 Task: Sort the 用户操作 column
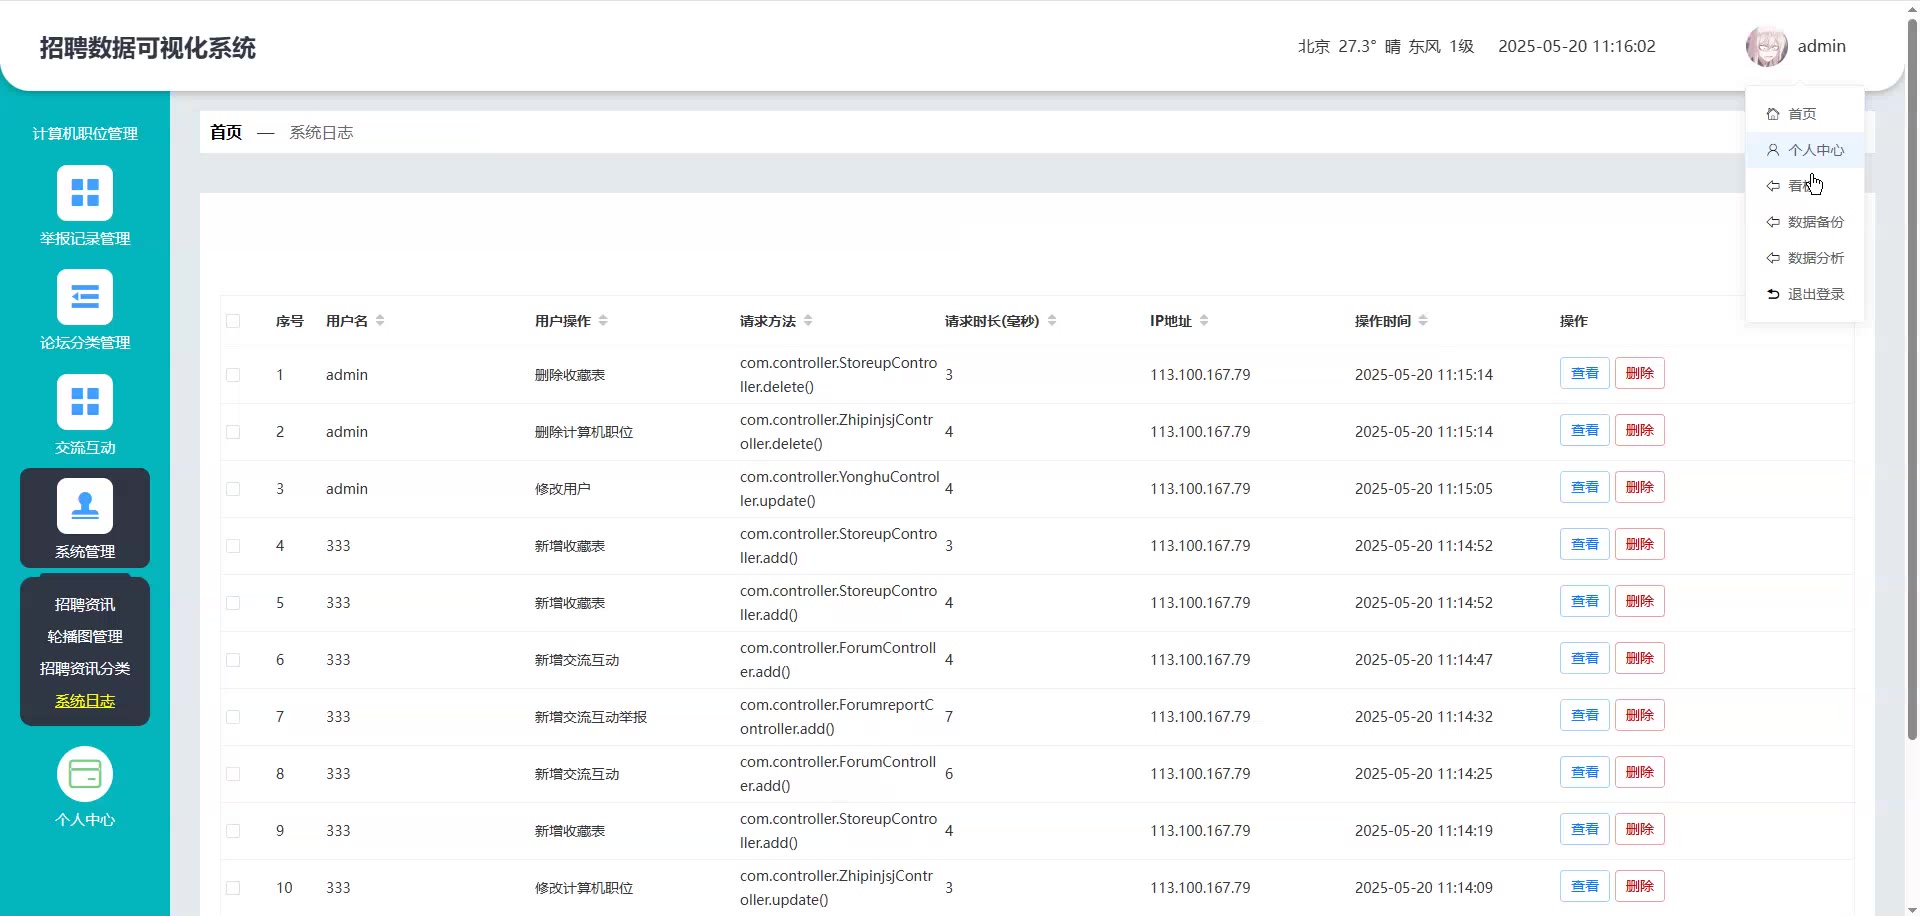click(603, 321)
